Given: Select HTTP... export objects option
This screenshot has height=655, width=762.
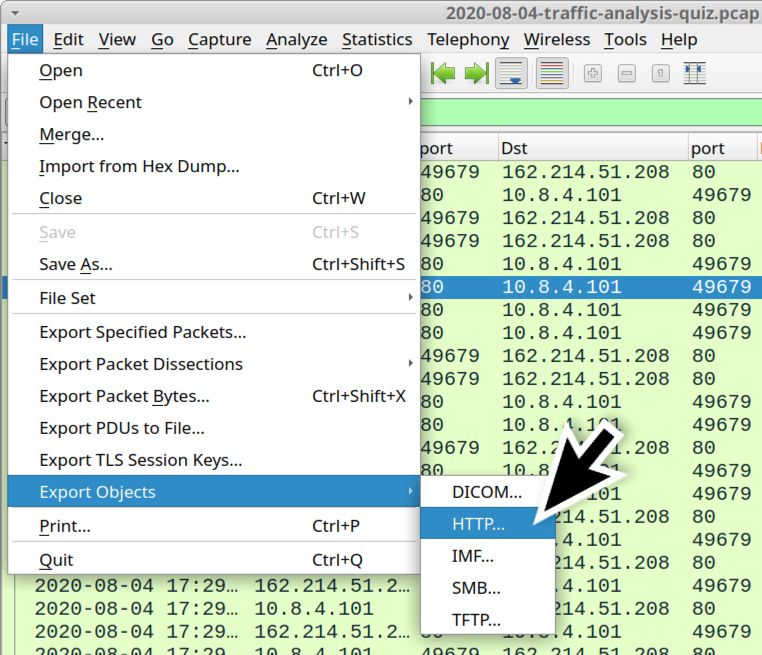Looking at the screenshot, I should click(x=487, y=524).
